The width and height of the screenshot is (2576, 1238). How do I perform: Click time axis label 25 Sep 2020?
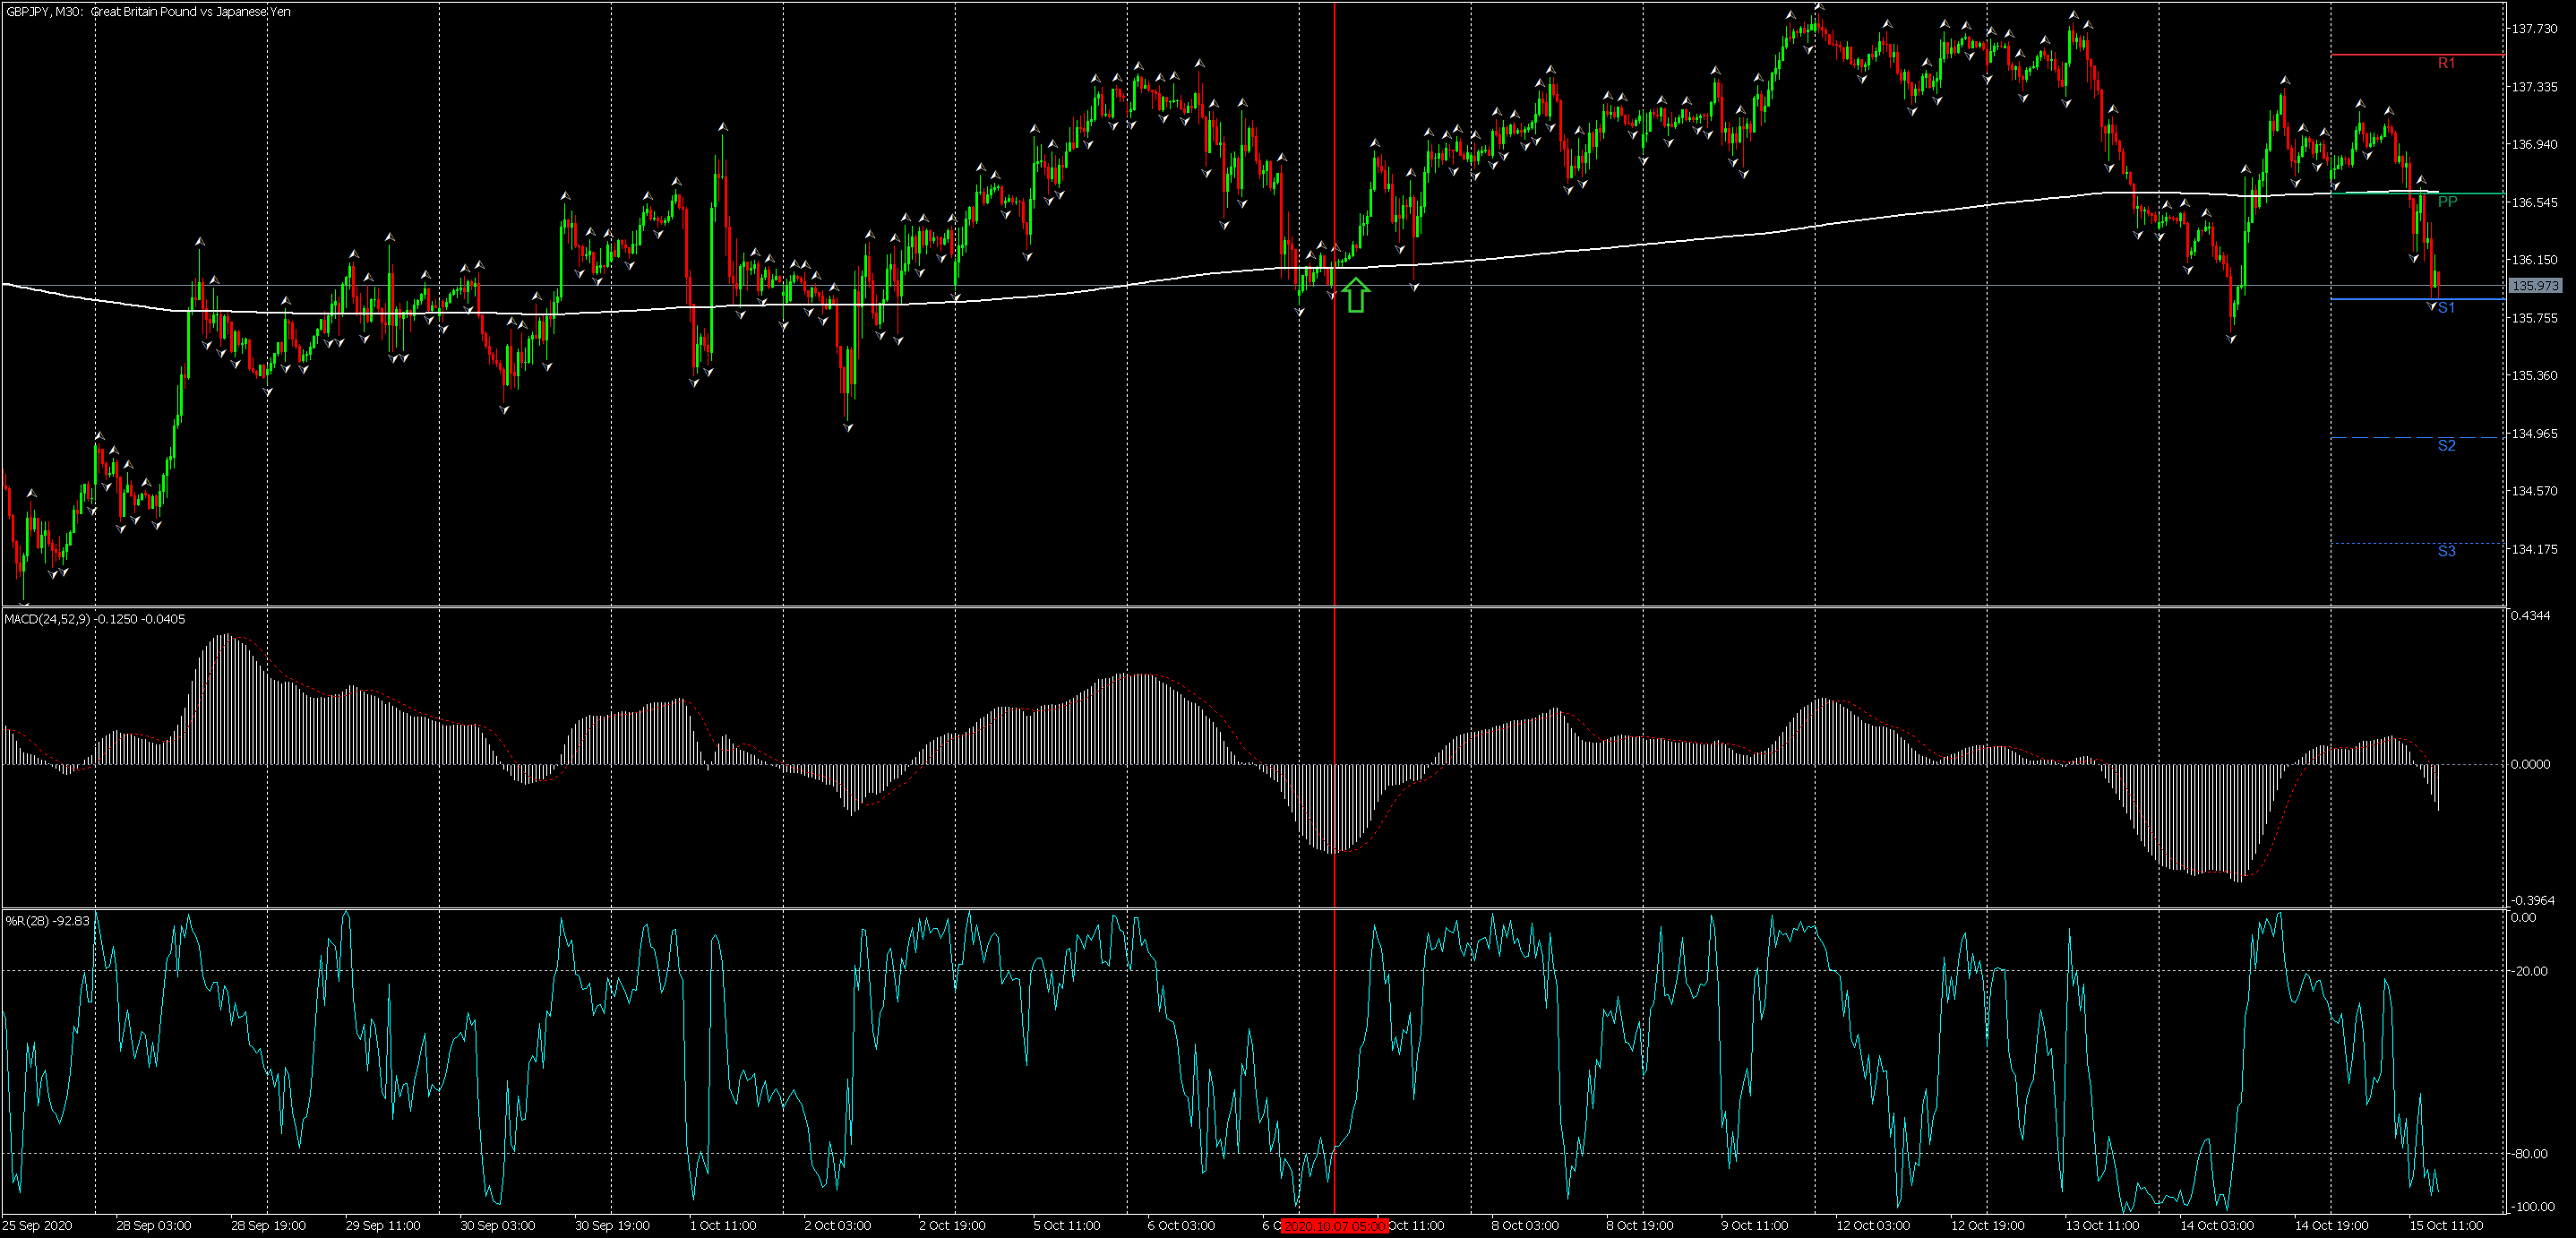point(37,1226)
